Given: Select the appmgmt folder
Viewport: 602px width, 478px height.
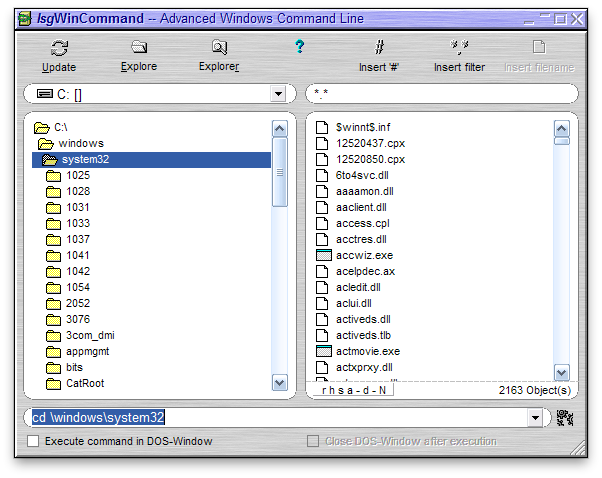Looking at the screenshot, I should 88,352.
